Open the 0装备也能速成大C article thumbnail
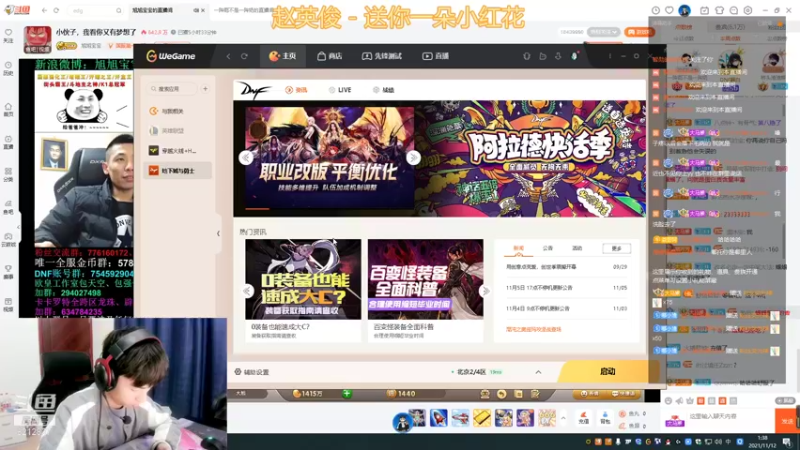 (x=303, y=279)
